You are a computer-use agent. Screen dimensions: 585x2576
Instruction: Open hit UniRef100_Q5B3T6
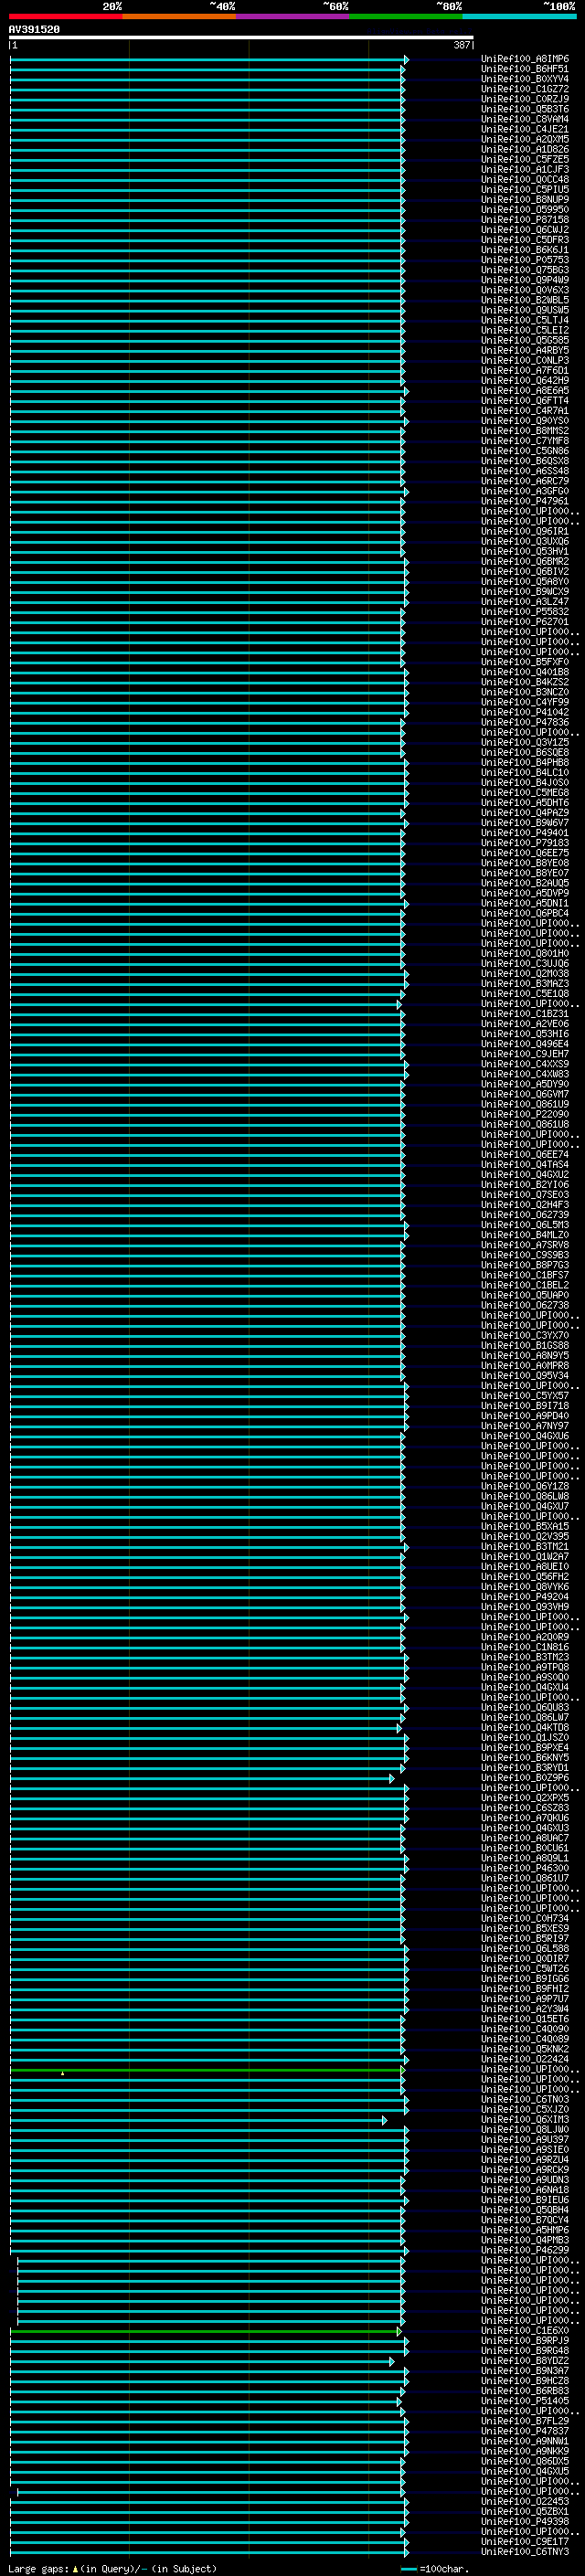click(525, 109)
